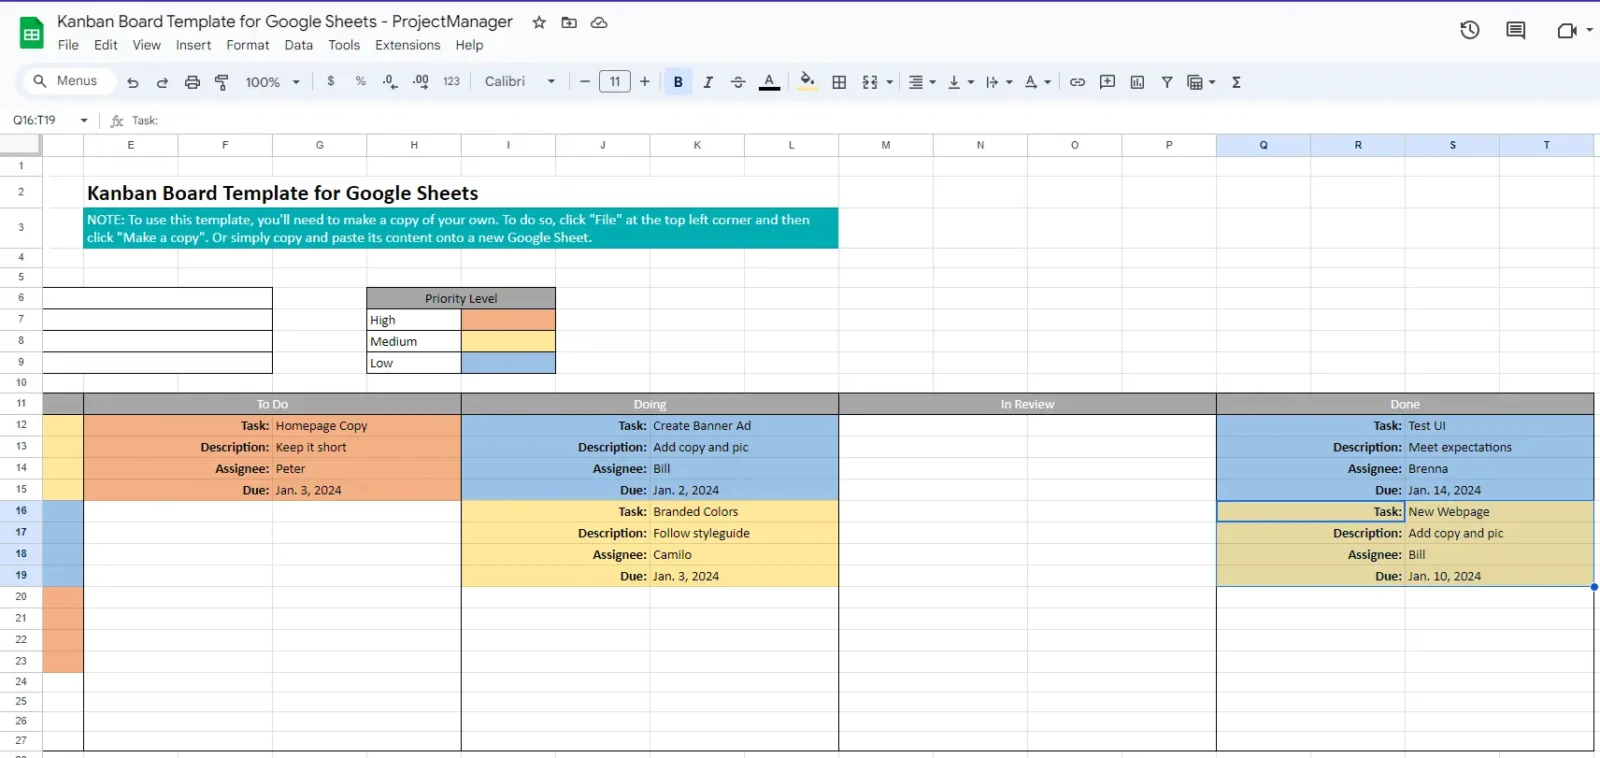The height and width of the screenshot is (758, 1600).
Task: Open the borders tool
Action: 840,82
